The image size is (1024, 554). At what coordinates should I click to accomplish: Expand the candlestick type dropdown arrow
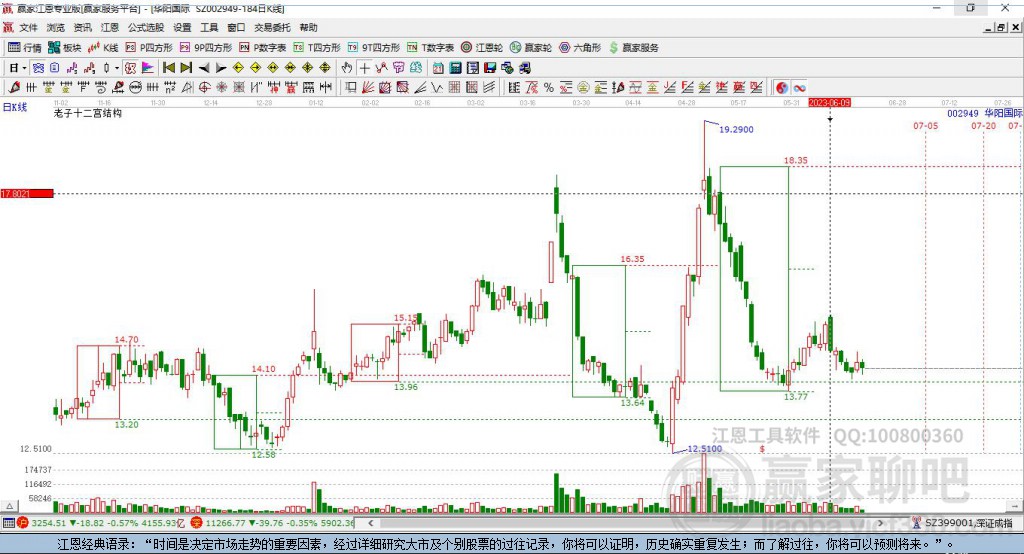click(x=116, y=68)
